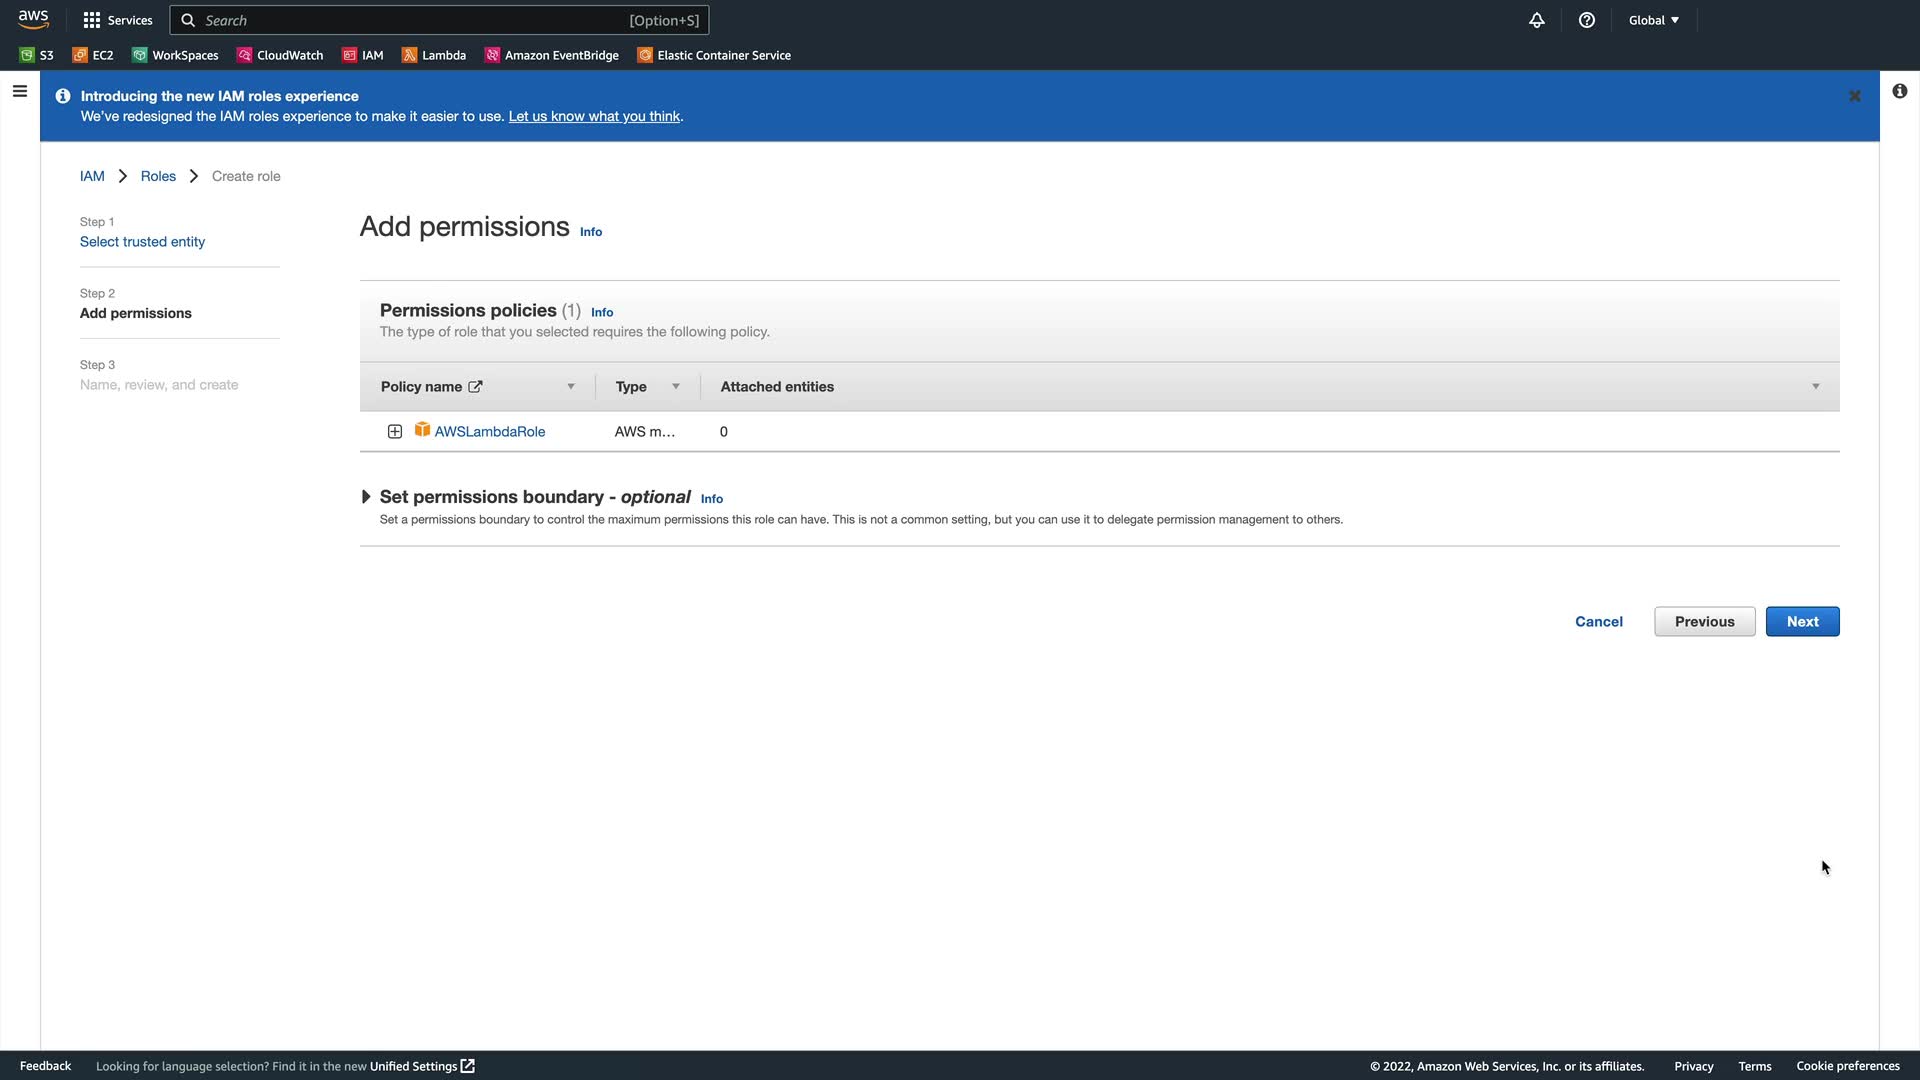Open the info panel icon at right edge
The height and width of the screenshot is (1080, 1920).
pyautogui.click(x=1899, y=91)
